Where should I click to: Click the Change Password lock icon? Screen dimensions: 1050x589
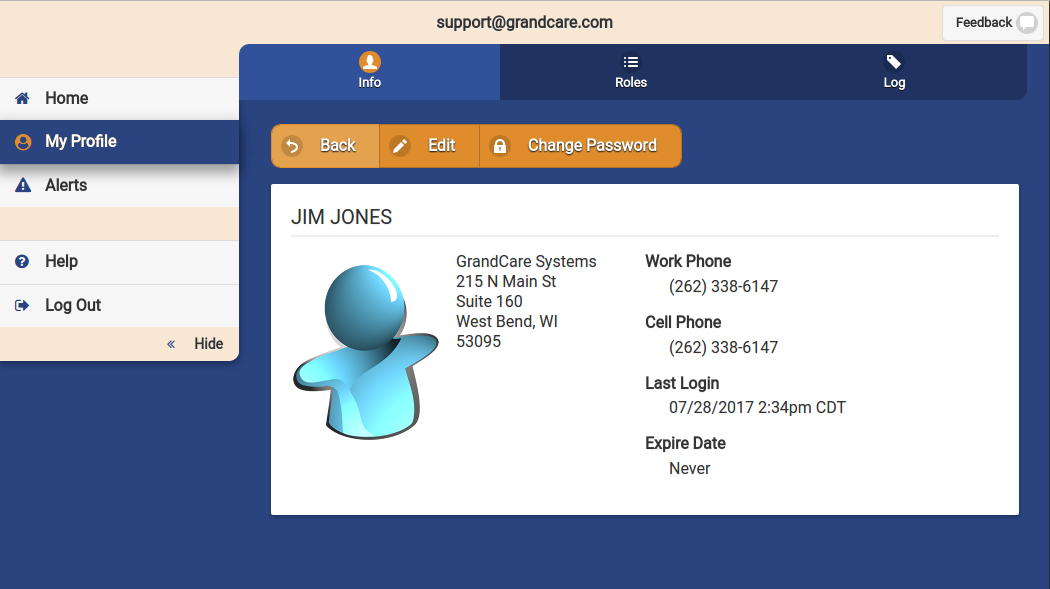[x=500, y=146]
